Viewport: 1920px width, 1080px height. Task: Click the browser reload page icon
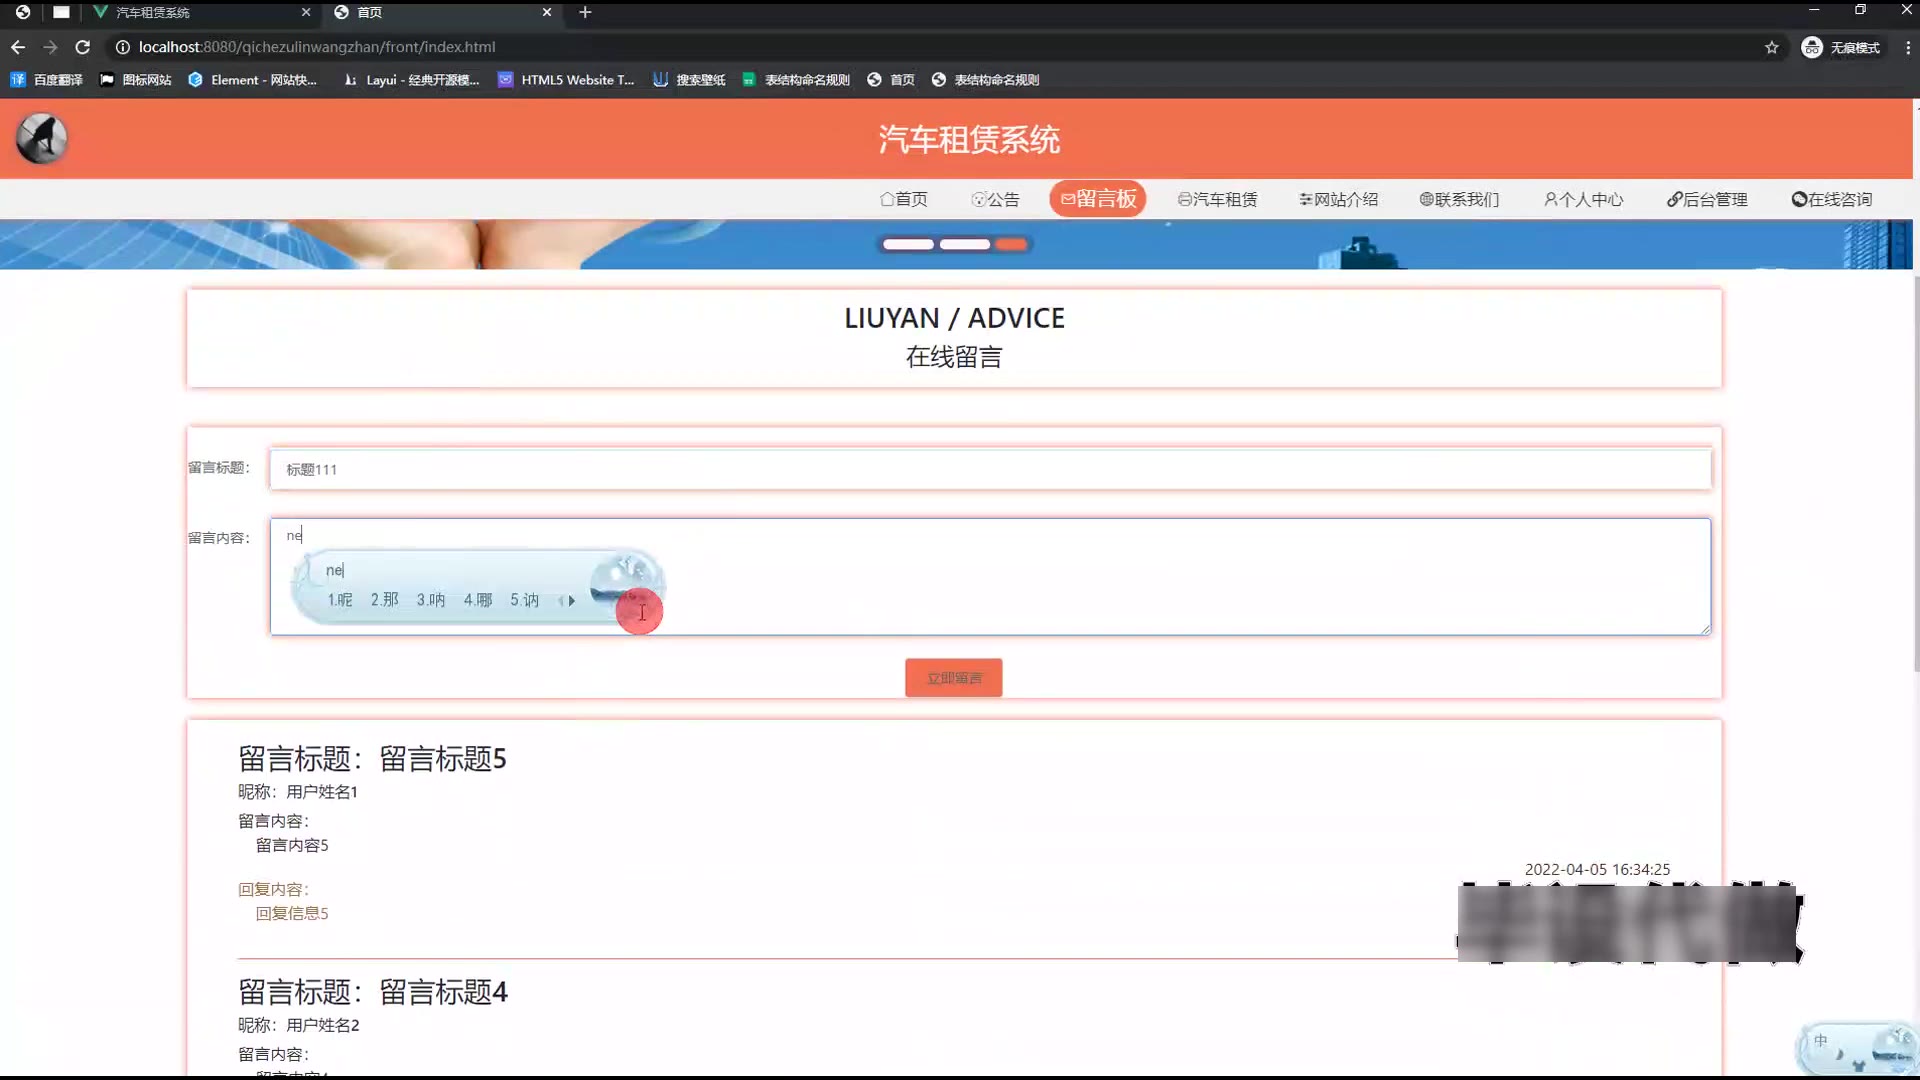tap(83, 47)
